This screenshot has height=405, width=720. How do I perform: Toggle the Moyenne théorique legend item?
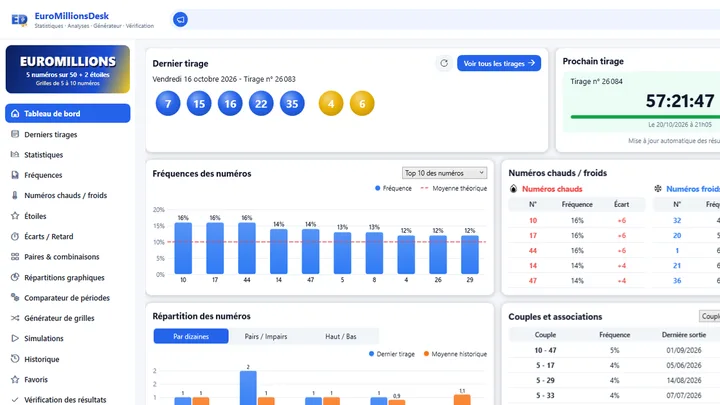pos(454,188)
